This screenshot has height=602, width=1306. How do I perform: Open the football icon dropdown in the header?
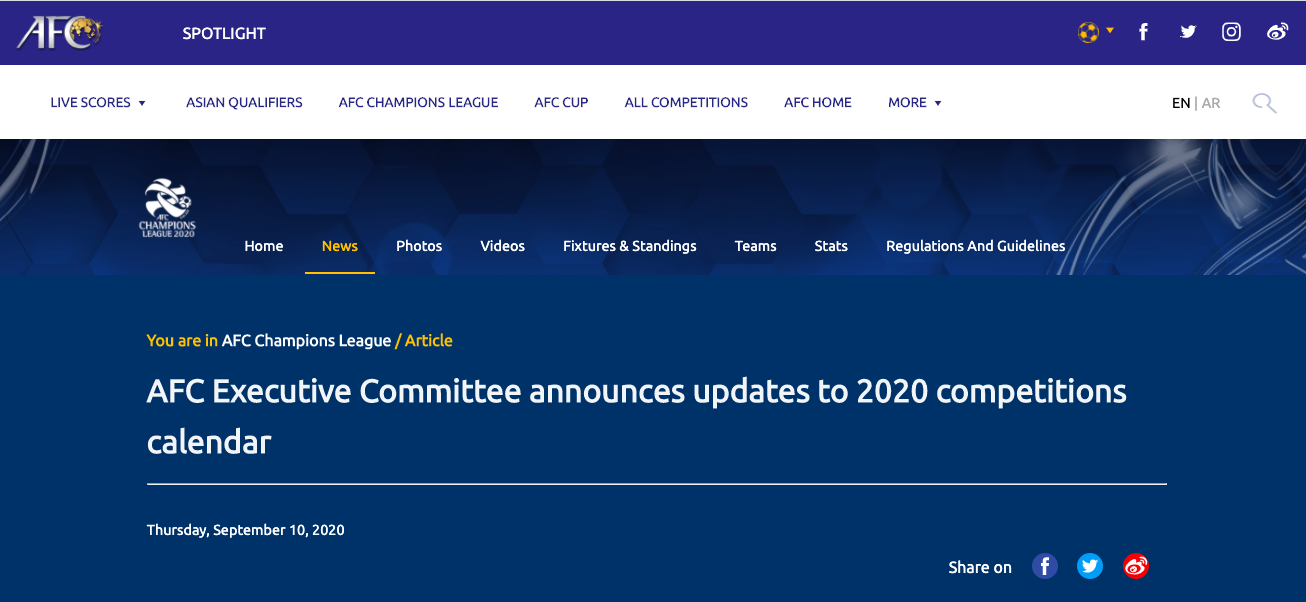click(x=1095, y=32)
